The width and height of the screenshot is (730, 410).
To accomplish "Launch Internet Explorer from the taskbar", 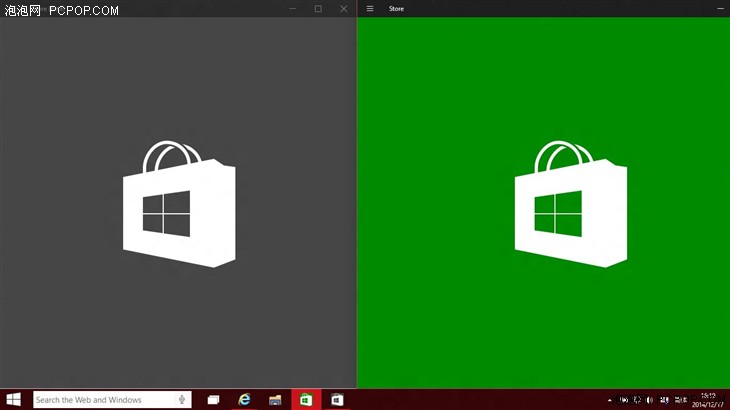I will point(244,399).
